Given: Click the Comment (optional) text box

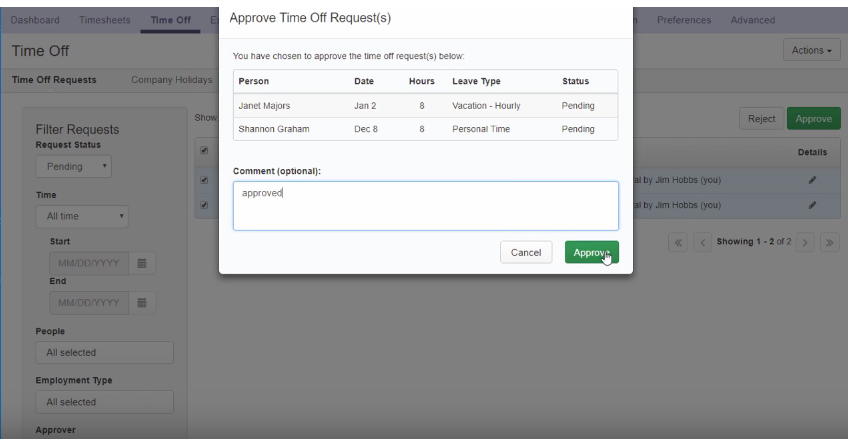Looking at the screenshot, I should 425,205.
